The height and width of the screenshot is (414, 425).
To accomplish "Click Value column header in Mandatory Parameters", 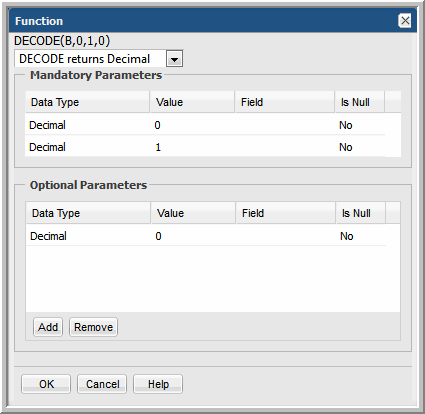I will click(192, 102).
